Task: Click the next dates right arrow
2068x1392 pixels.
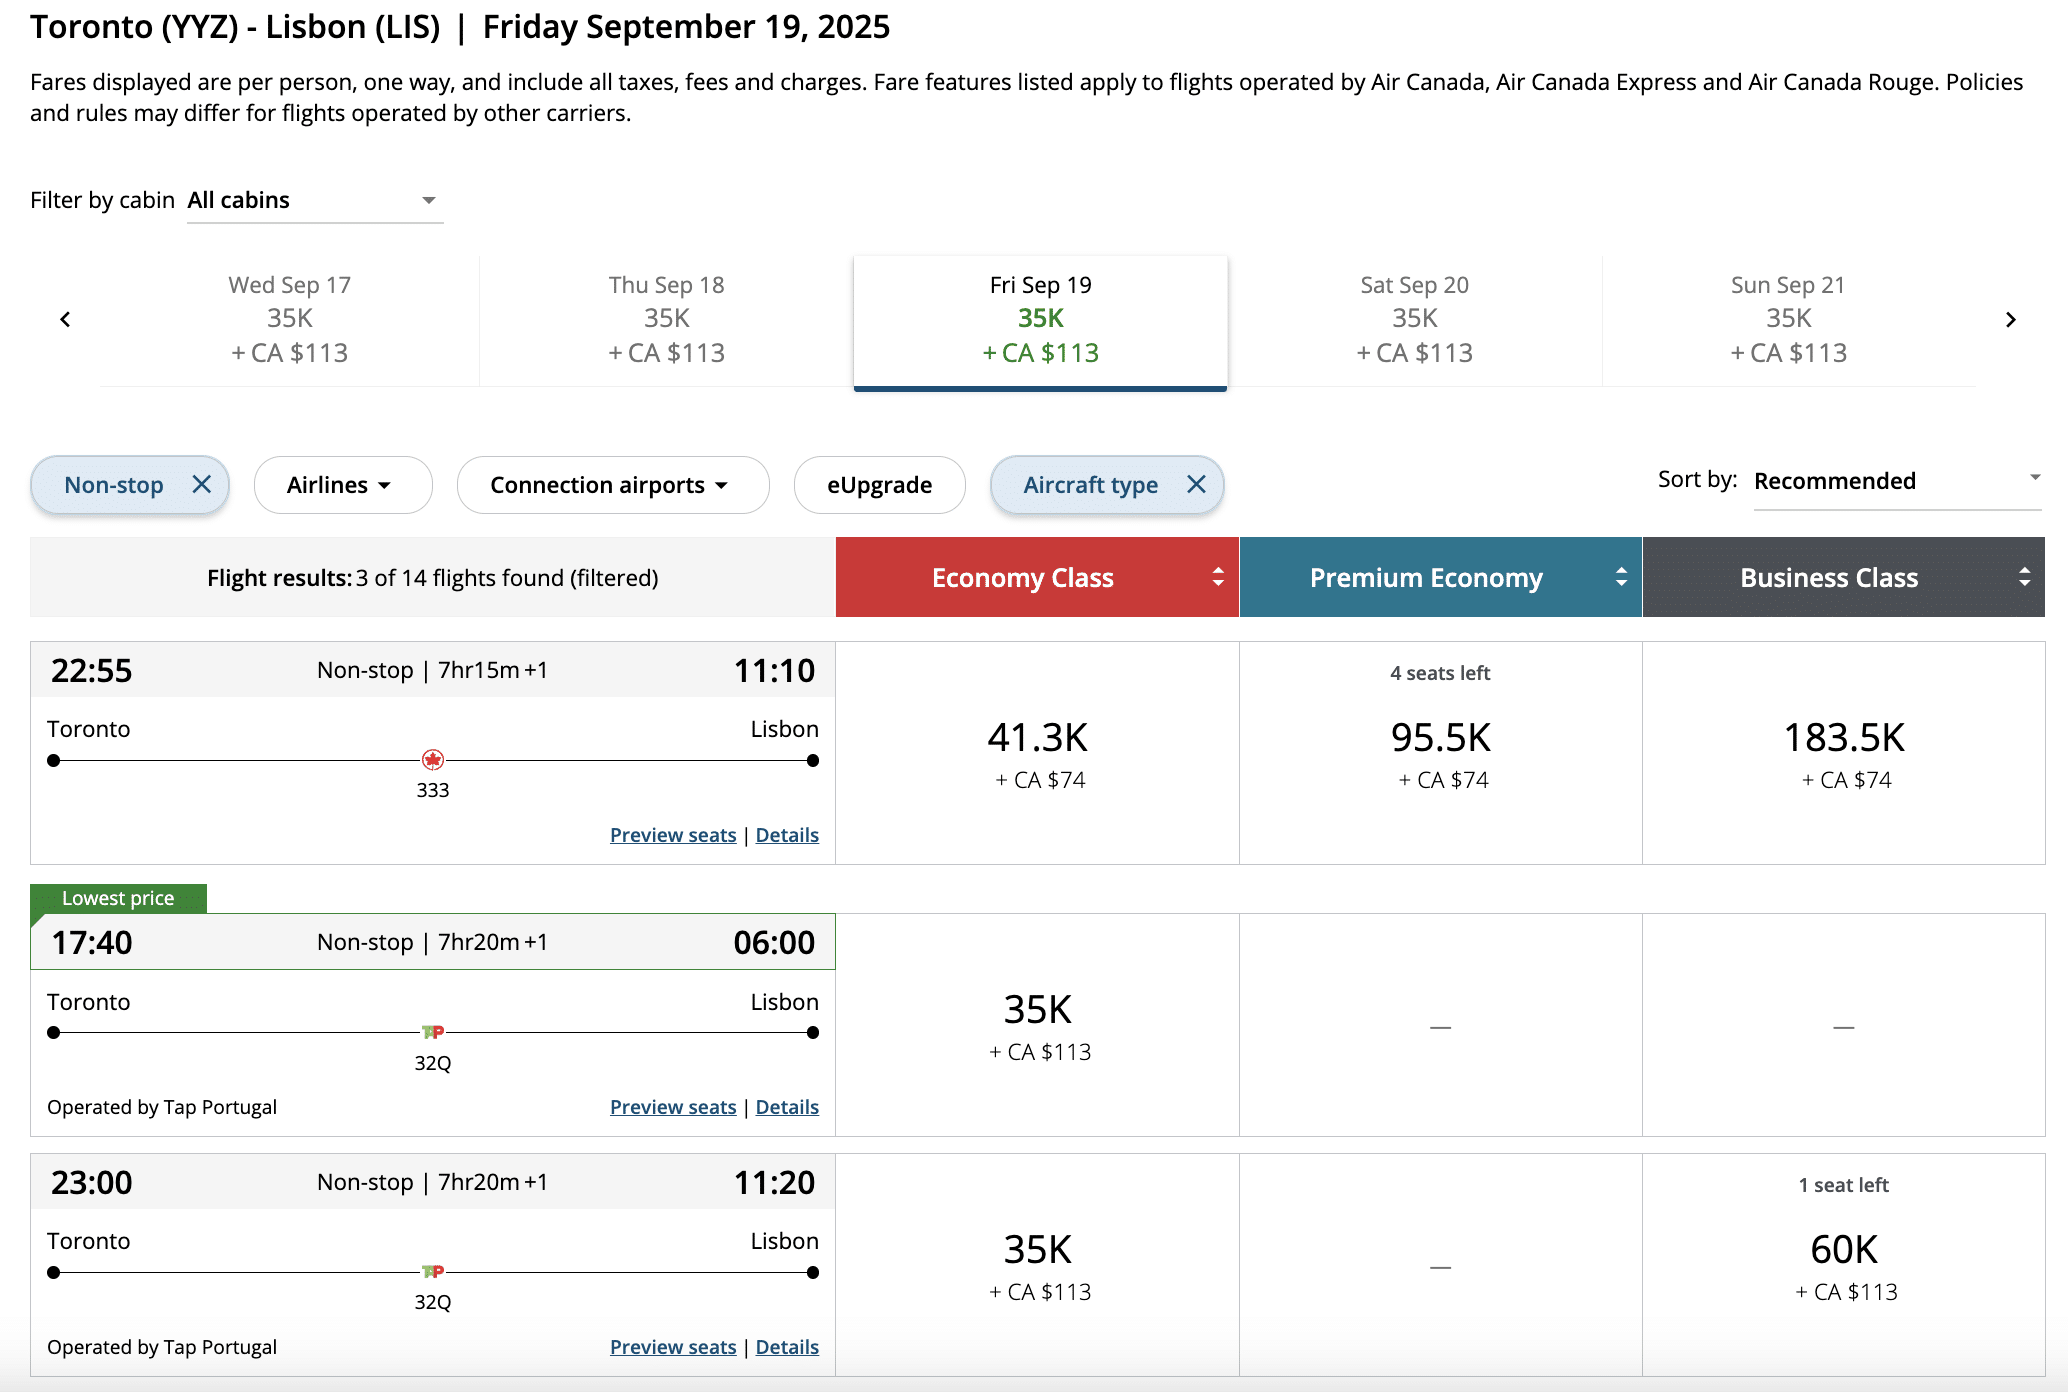Action: pyautogui.click(x=2010, y=320)
